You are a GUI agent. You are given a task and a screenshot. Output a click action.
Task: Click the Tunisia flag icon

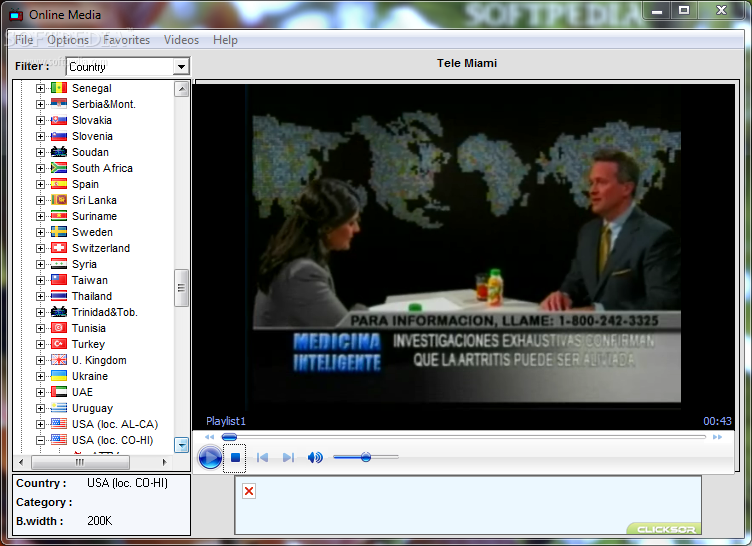(59, 328)
